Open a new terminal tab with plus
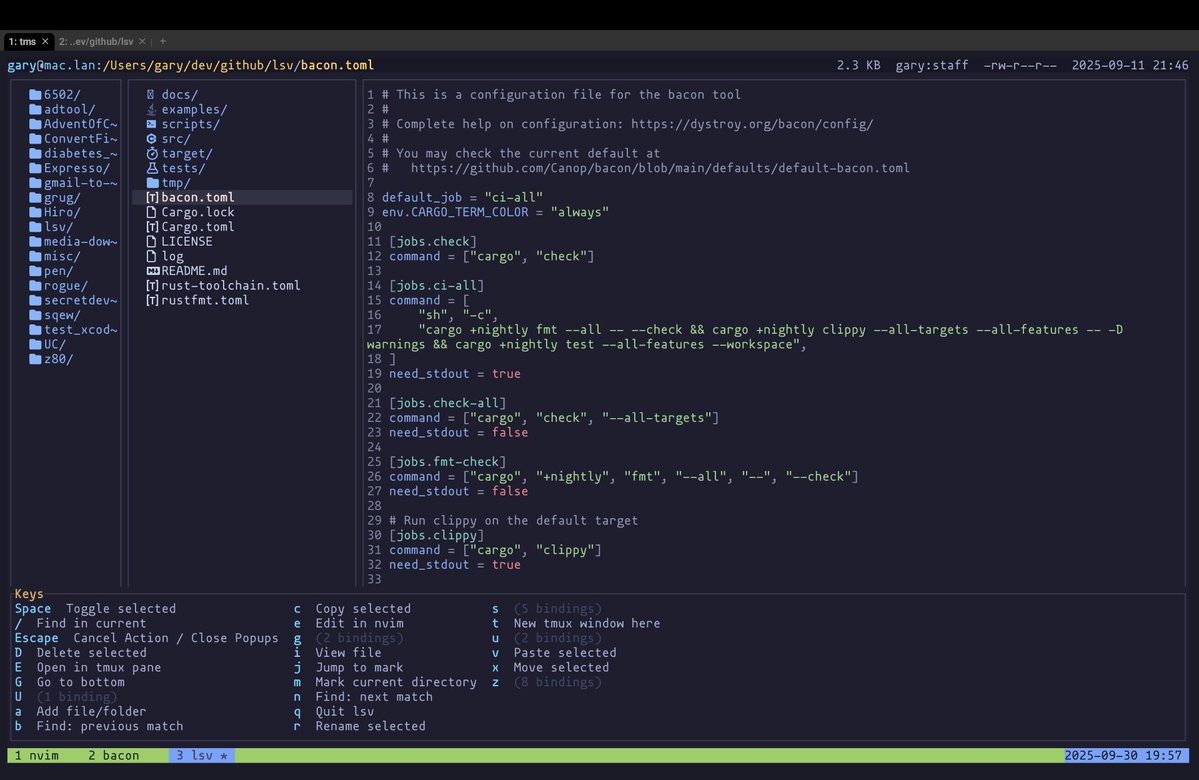1199x780 pixels. [163, 41]
